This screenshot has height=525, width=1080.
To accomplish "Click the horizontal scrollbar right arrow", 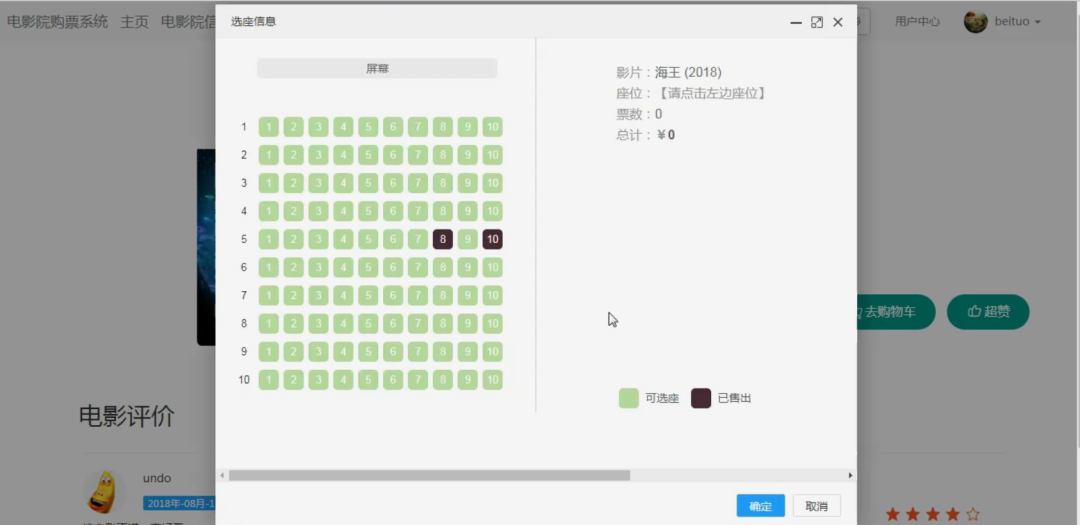I will click(x=851, y=475).
